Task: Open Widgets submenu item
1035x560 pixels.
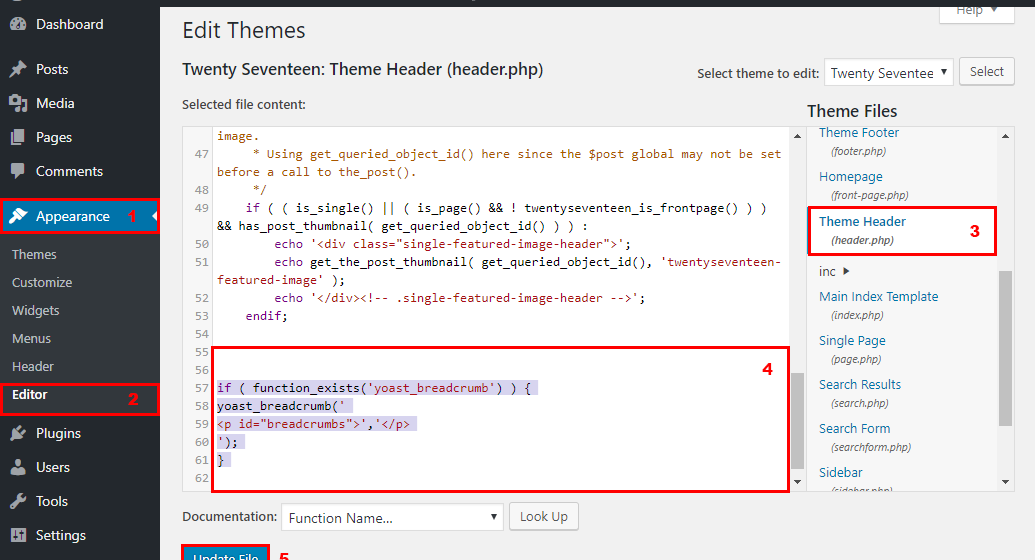Action: (36, 310)
